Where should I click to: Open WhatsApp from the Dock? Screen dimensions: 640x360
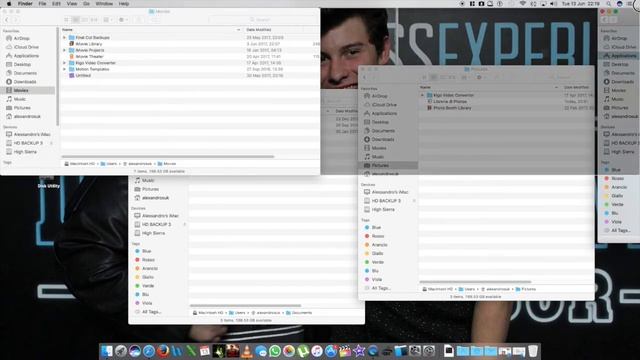[275, 351]
